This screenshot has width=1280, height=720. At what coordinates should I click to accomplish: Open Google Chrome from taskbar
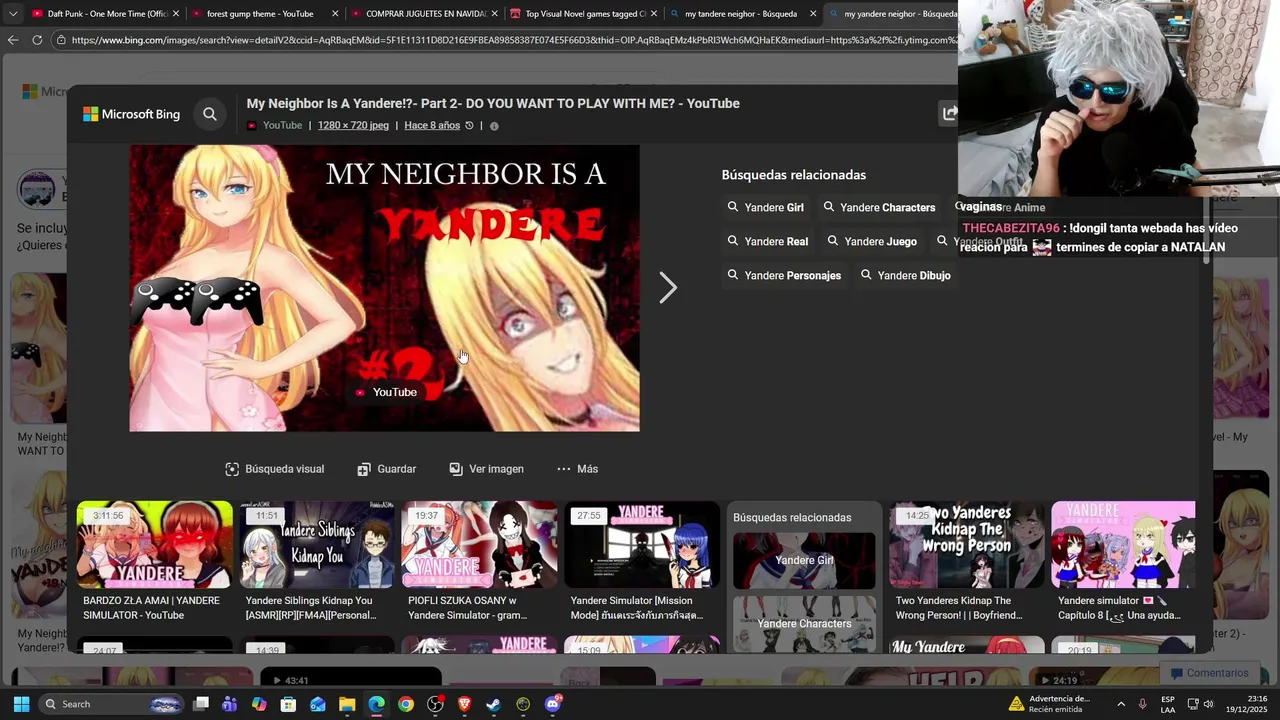405,704
